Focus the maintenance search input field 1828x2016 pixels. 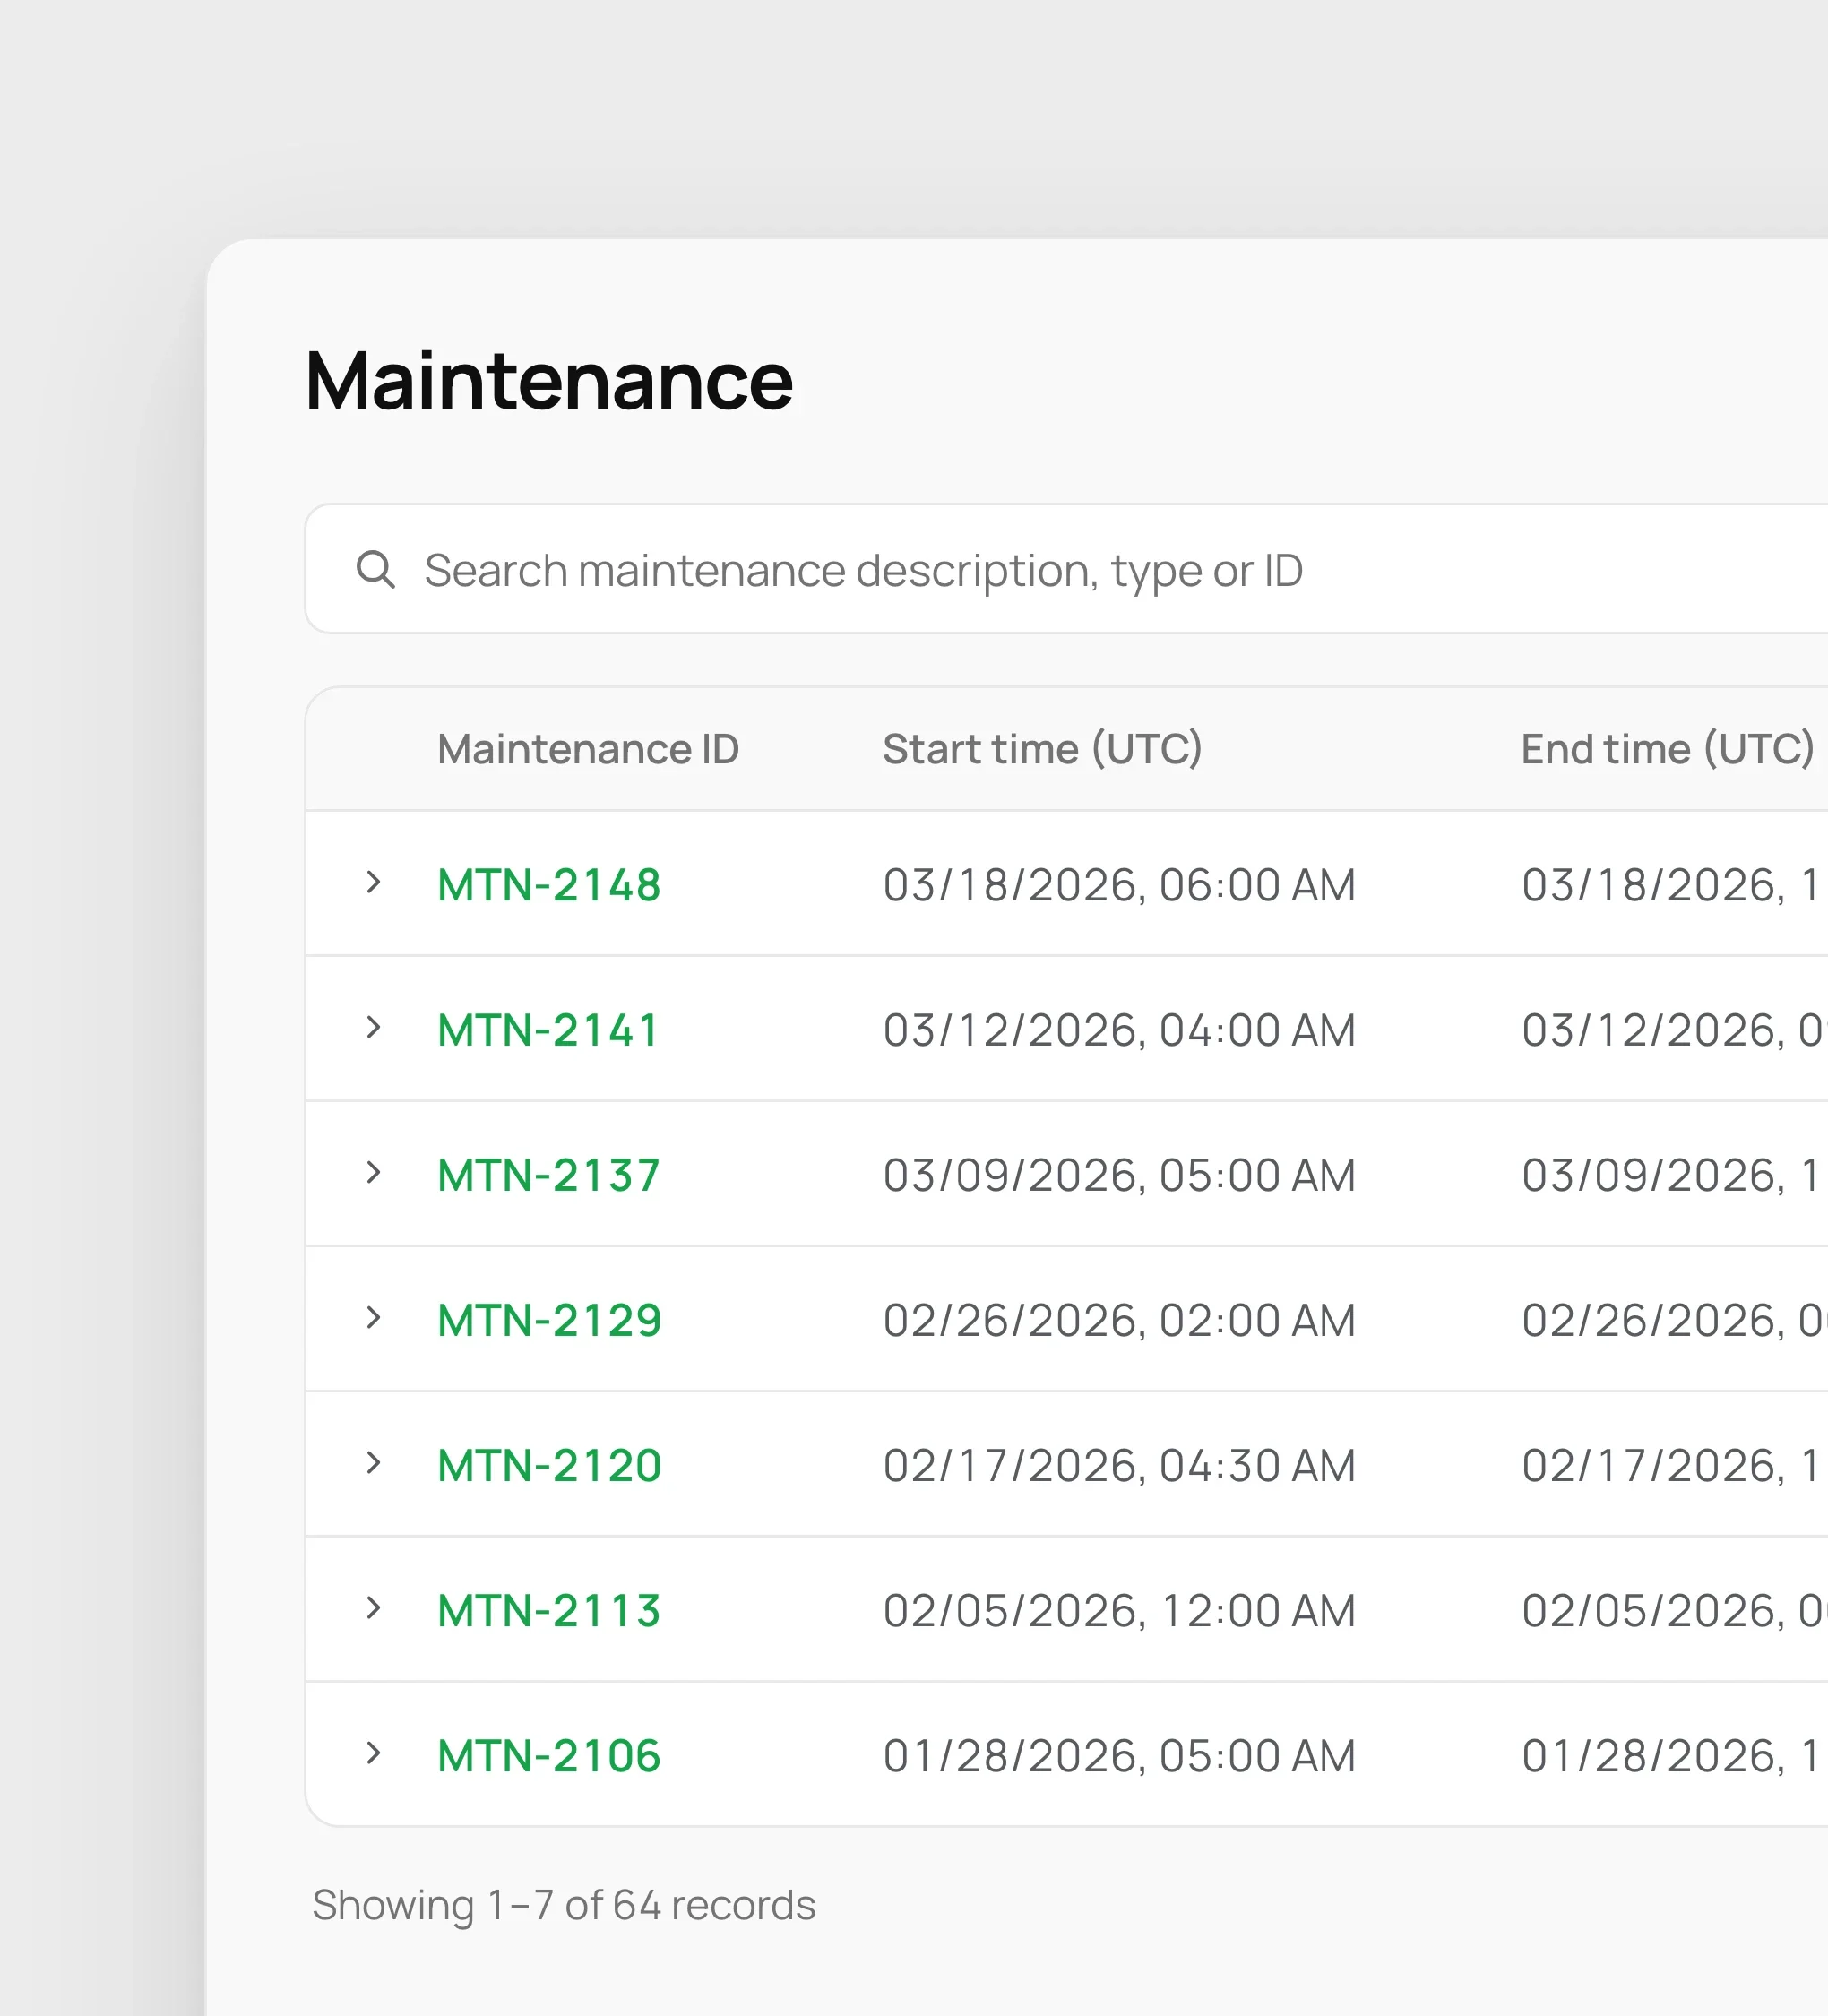click(1066, 569)
